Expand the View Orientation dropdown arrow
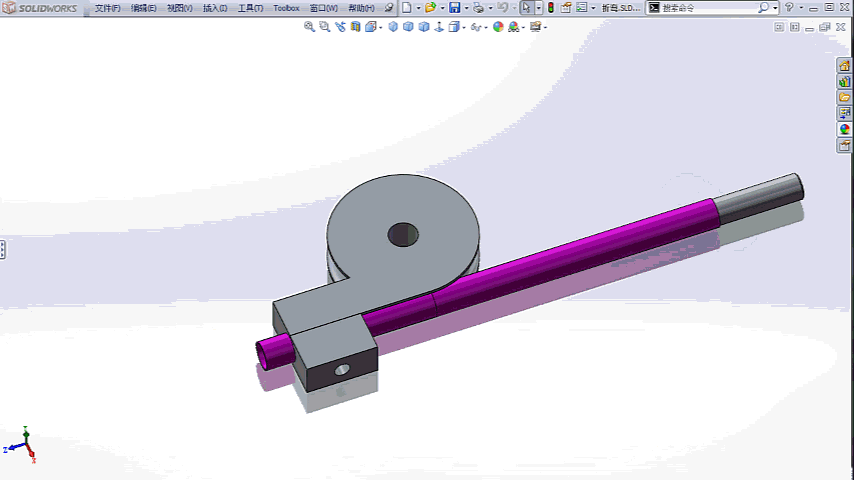Viewport: 854px width, 480px height. pos(381,27)
